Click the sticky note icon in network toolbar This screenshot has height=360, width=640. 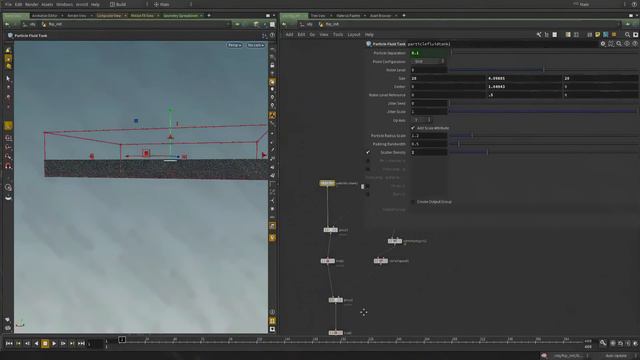tap(598, 35)
